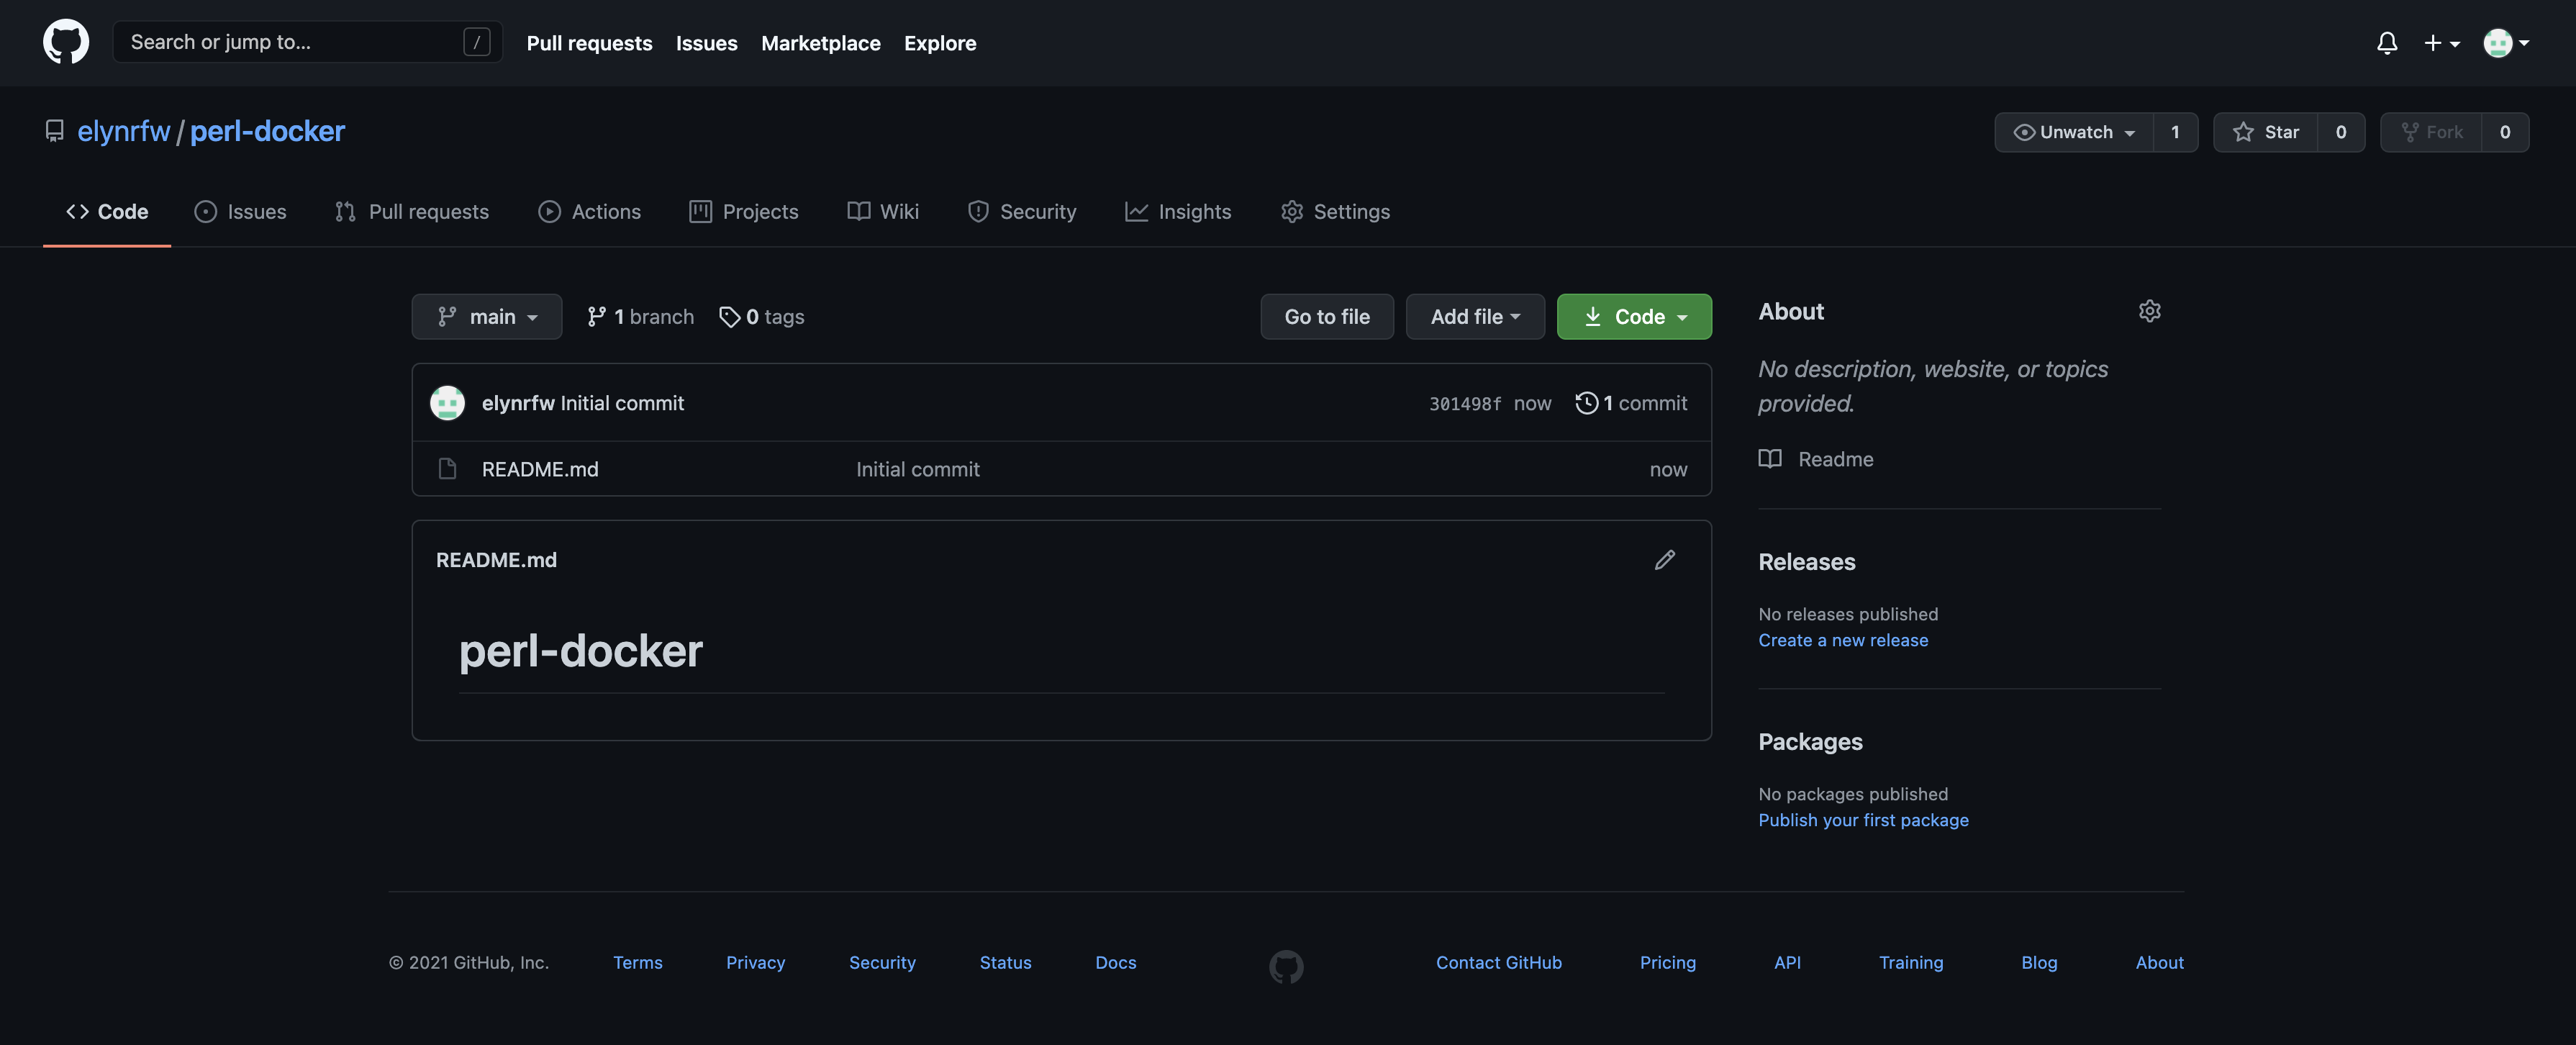
Task: Edit repository details with About gear icon
Action: click(2149, 311)
